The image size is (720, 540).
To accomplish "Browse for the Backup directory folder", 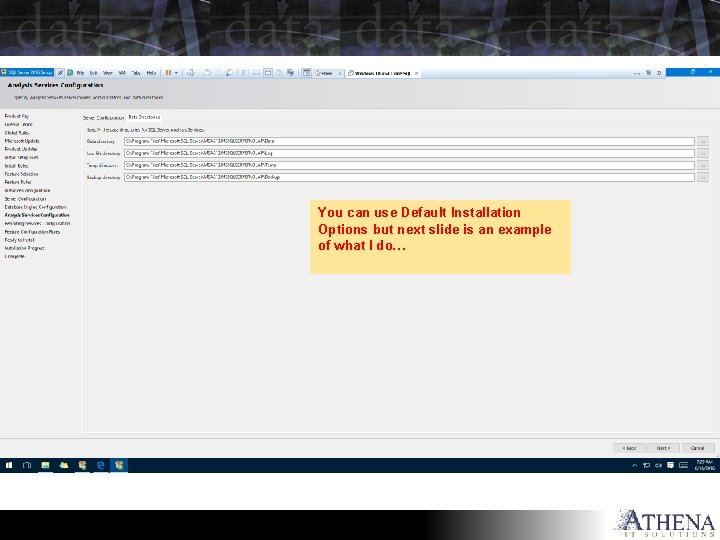I will [703, 177].
